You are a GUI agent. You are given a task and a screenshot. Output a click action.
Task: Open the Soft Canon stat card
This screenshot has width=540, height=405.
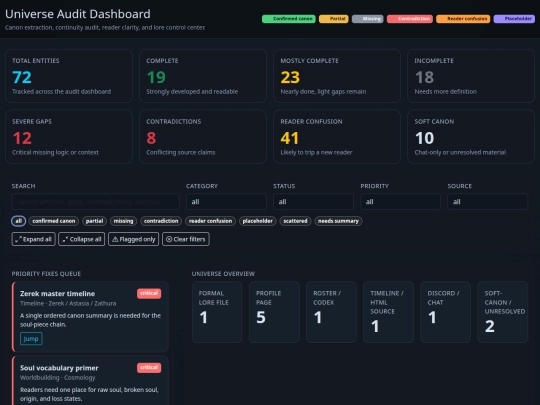pyautogui.click(x=471, y=136)
